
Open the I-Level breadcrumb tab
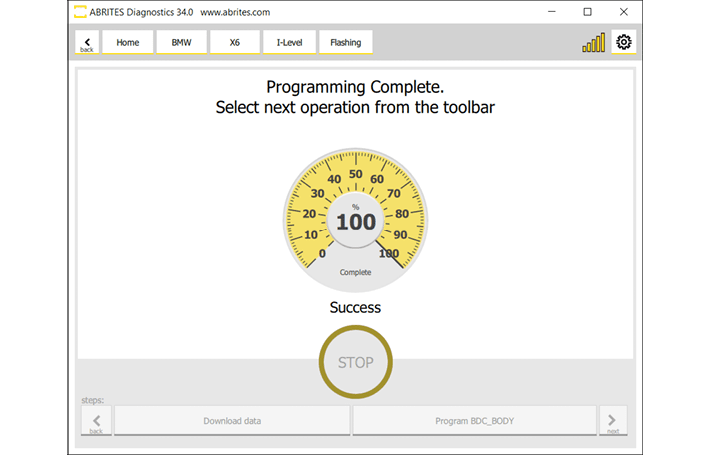pos(288,43)
